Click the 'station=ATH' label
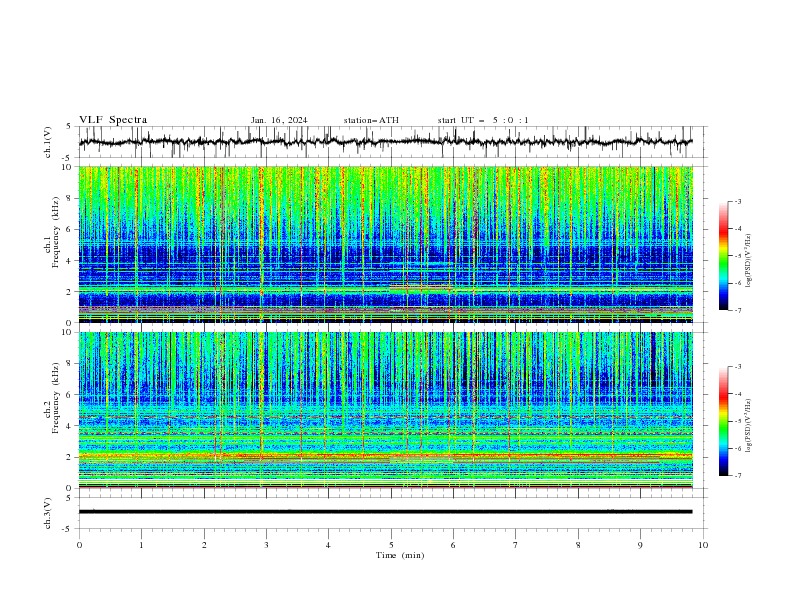Viewport: 792px width, 612px height. click(x=371, y=120)
